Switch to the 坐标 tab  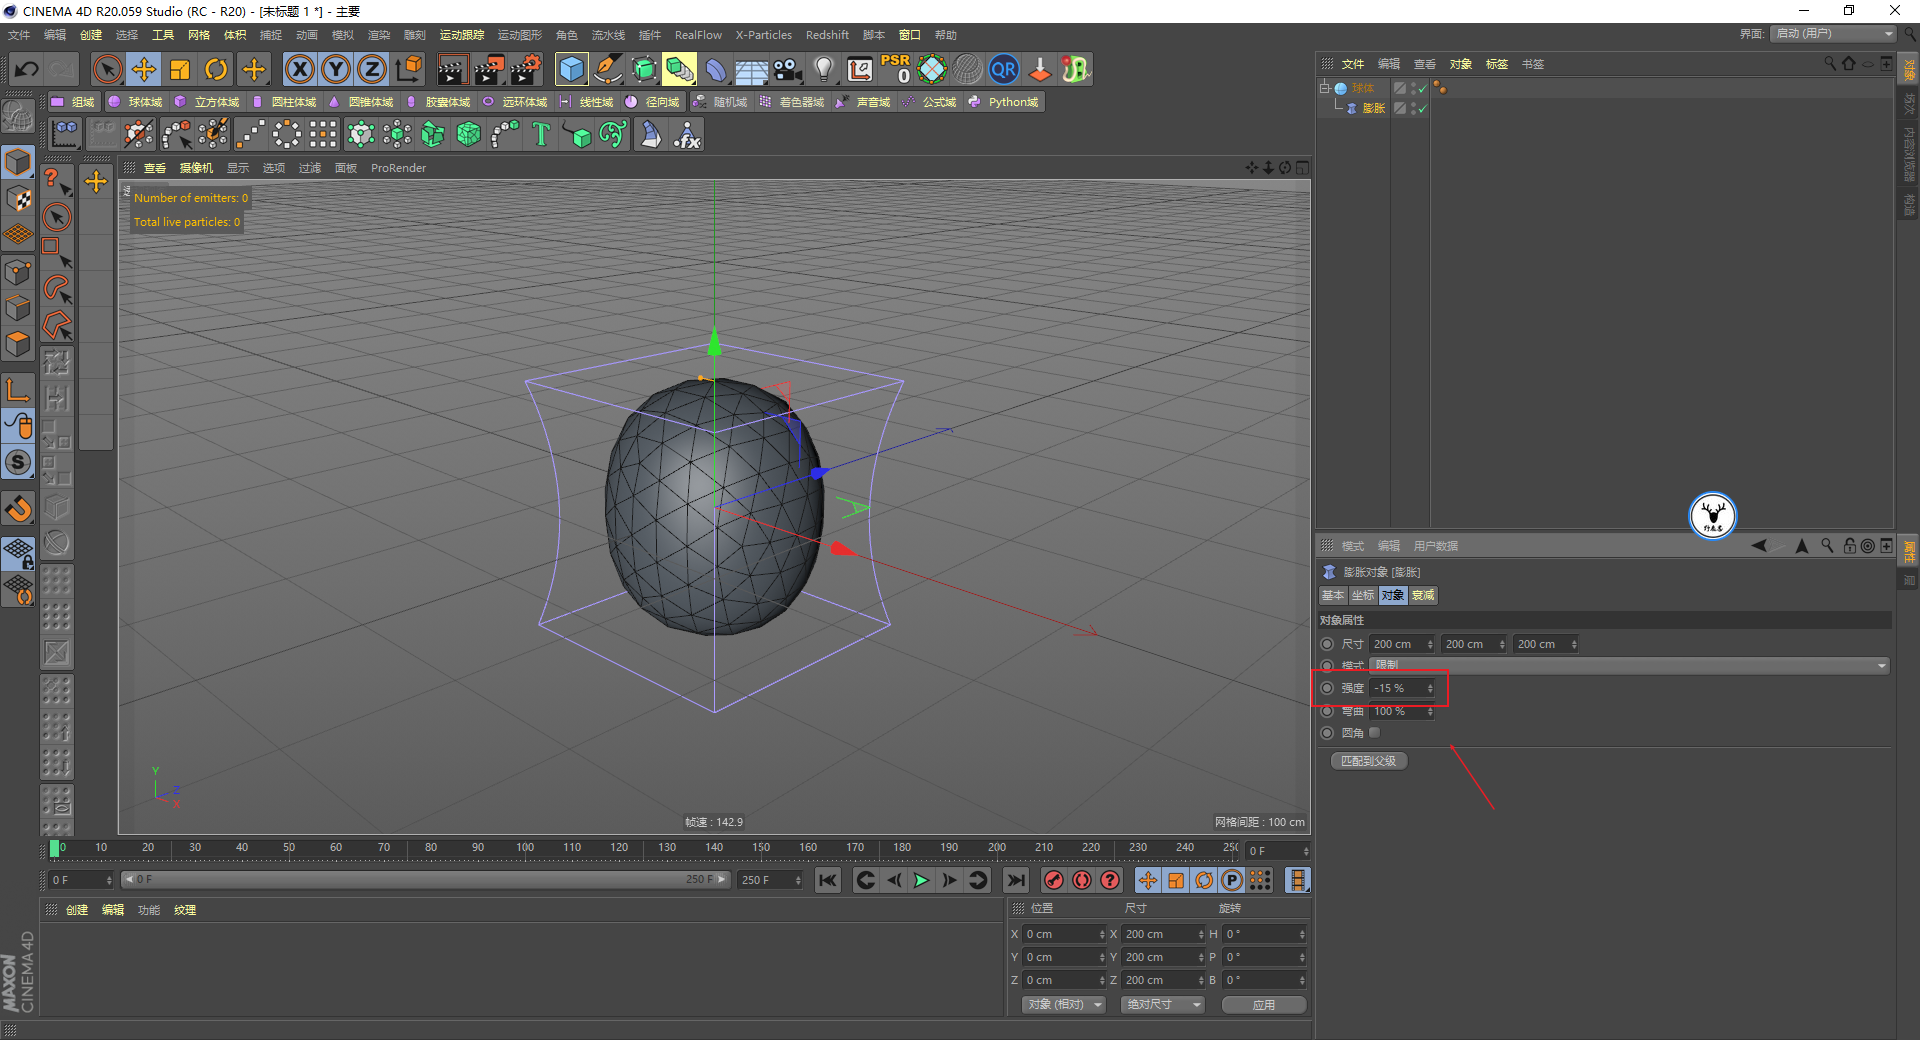tap(1362, 595)
